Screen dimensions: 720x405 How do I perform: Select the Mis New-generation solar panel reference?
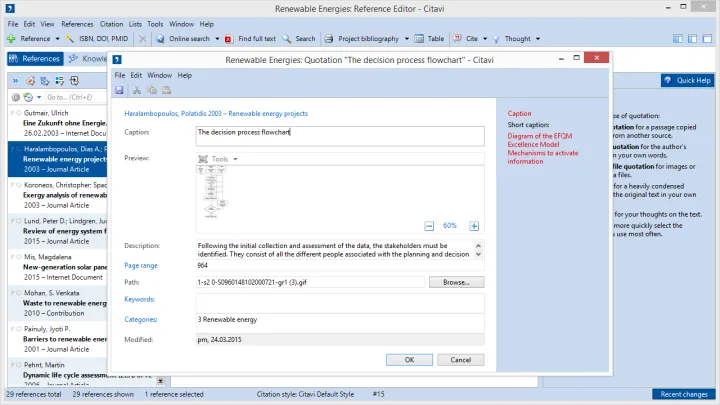(58, 267)
